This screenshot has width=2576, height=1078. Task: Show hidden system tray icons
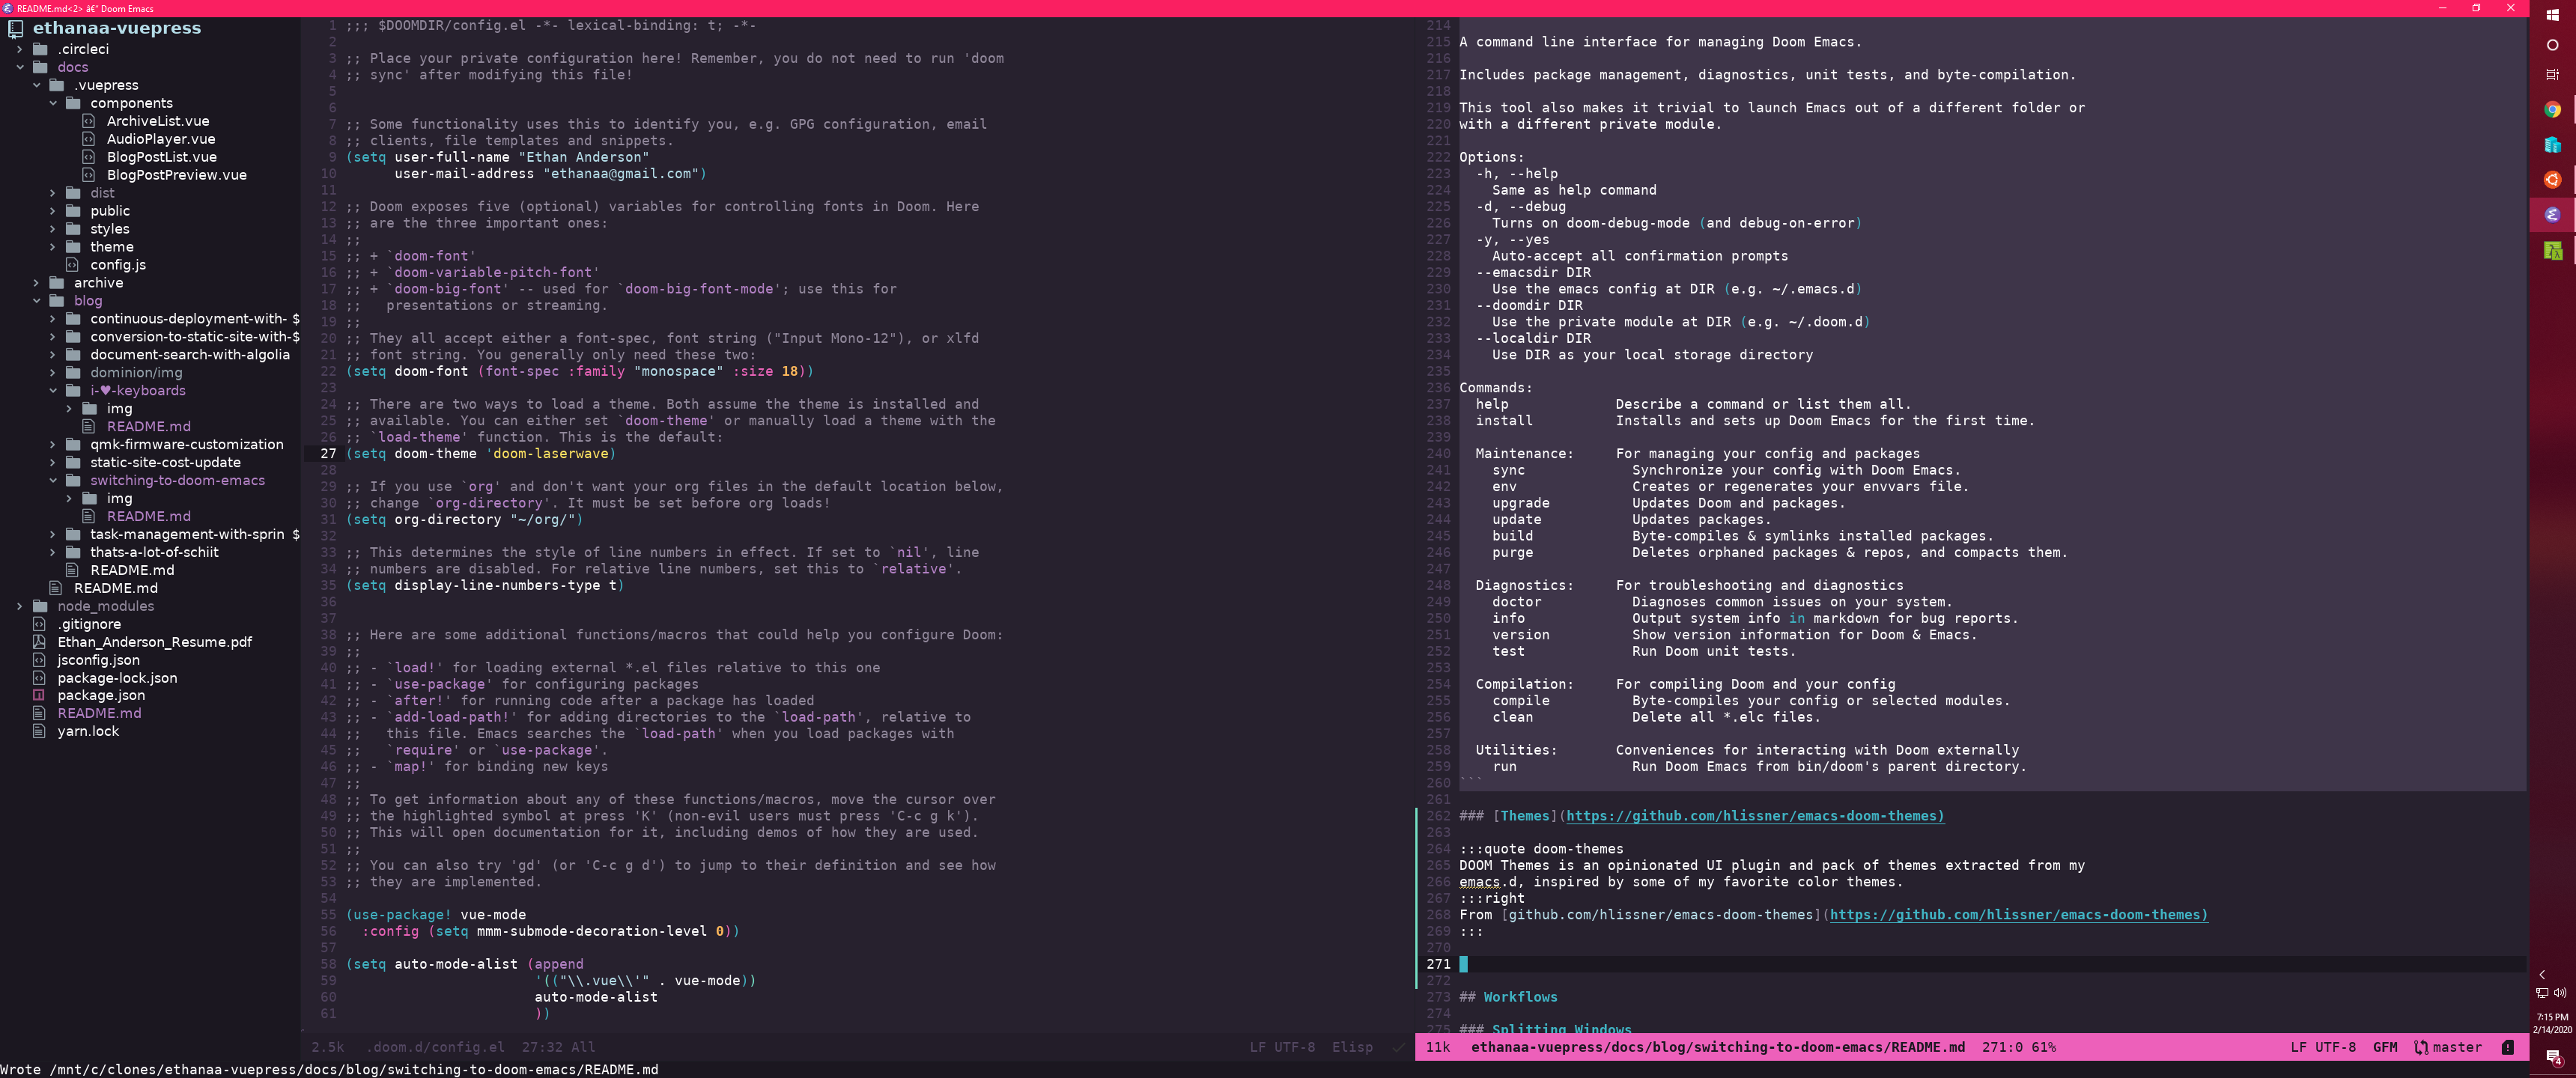pos(2542,974)
